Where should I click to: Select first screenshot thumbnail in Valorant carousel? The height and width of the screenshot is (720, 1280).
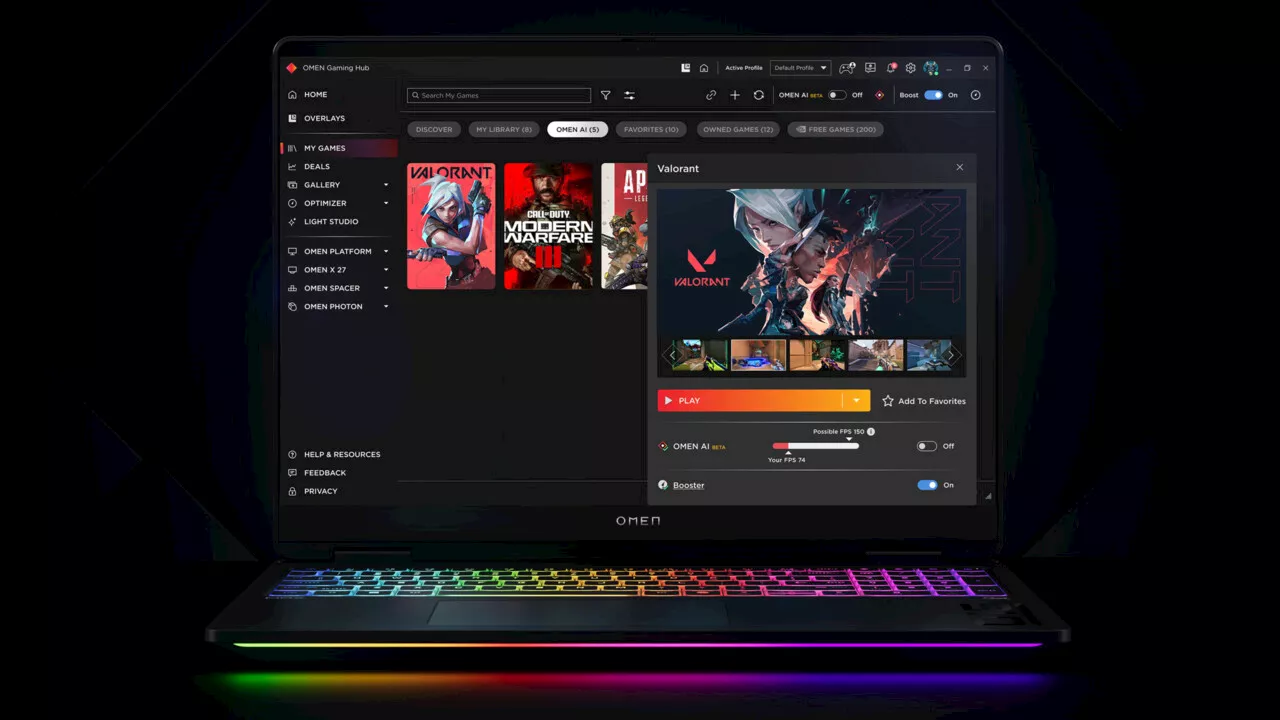tap(700, 355)
